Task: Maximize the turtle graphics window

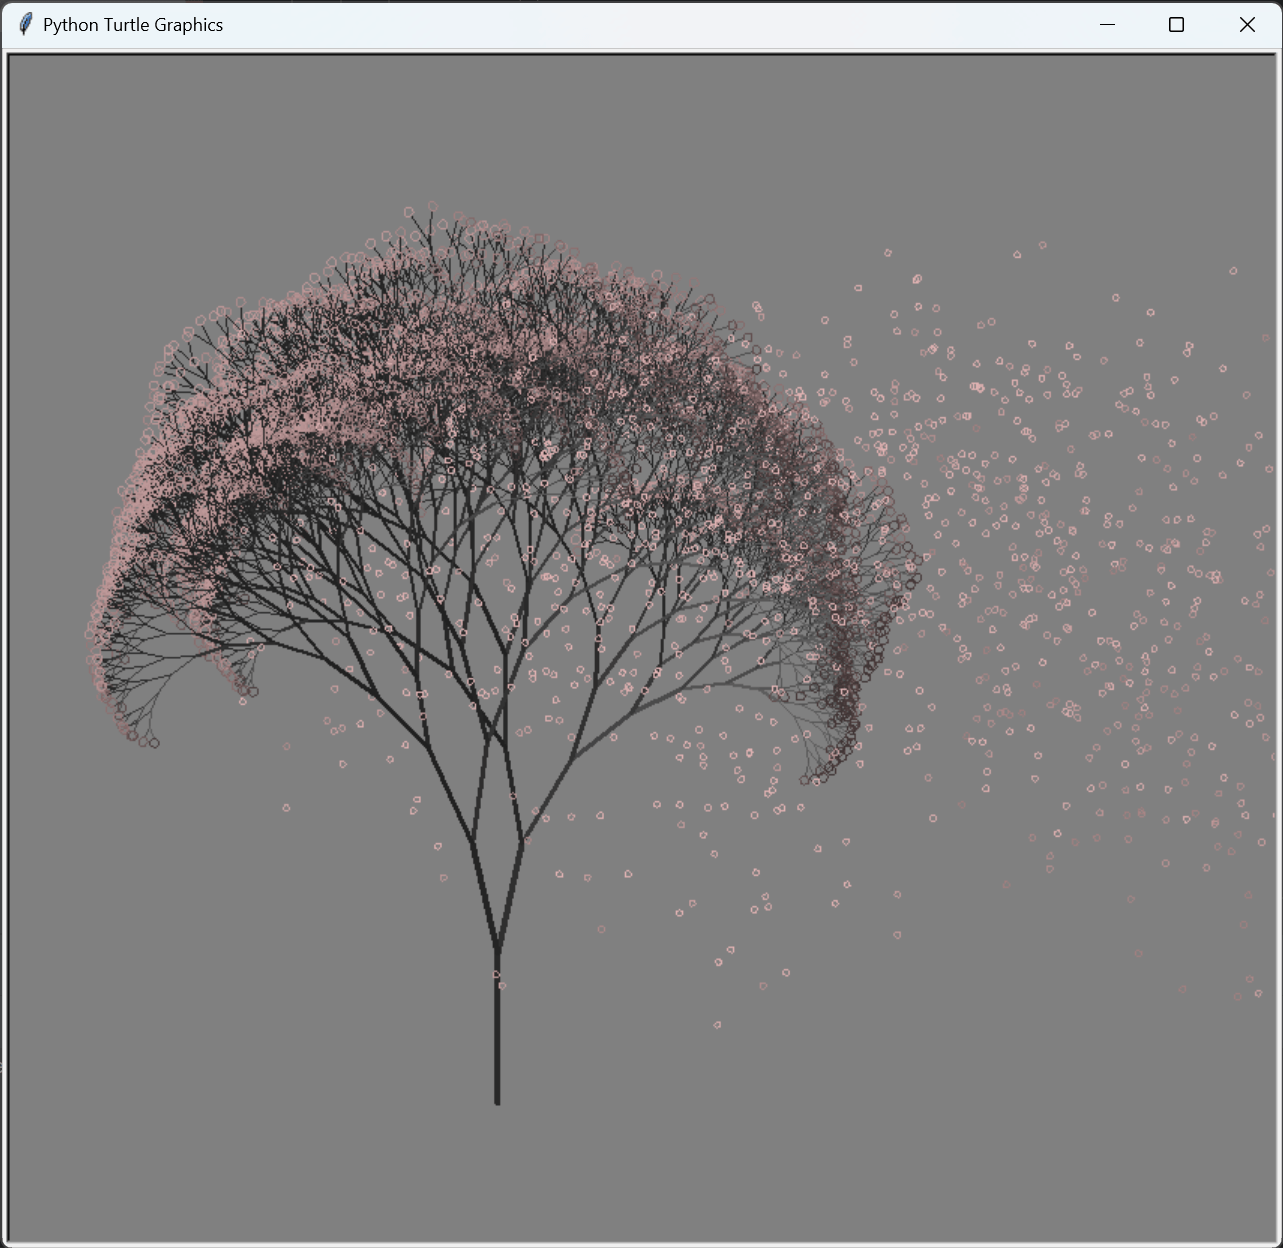Action: coord(1176,24)
